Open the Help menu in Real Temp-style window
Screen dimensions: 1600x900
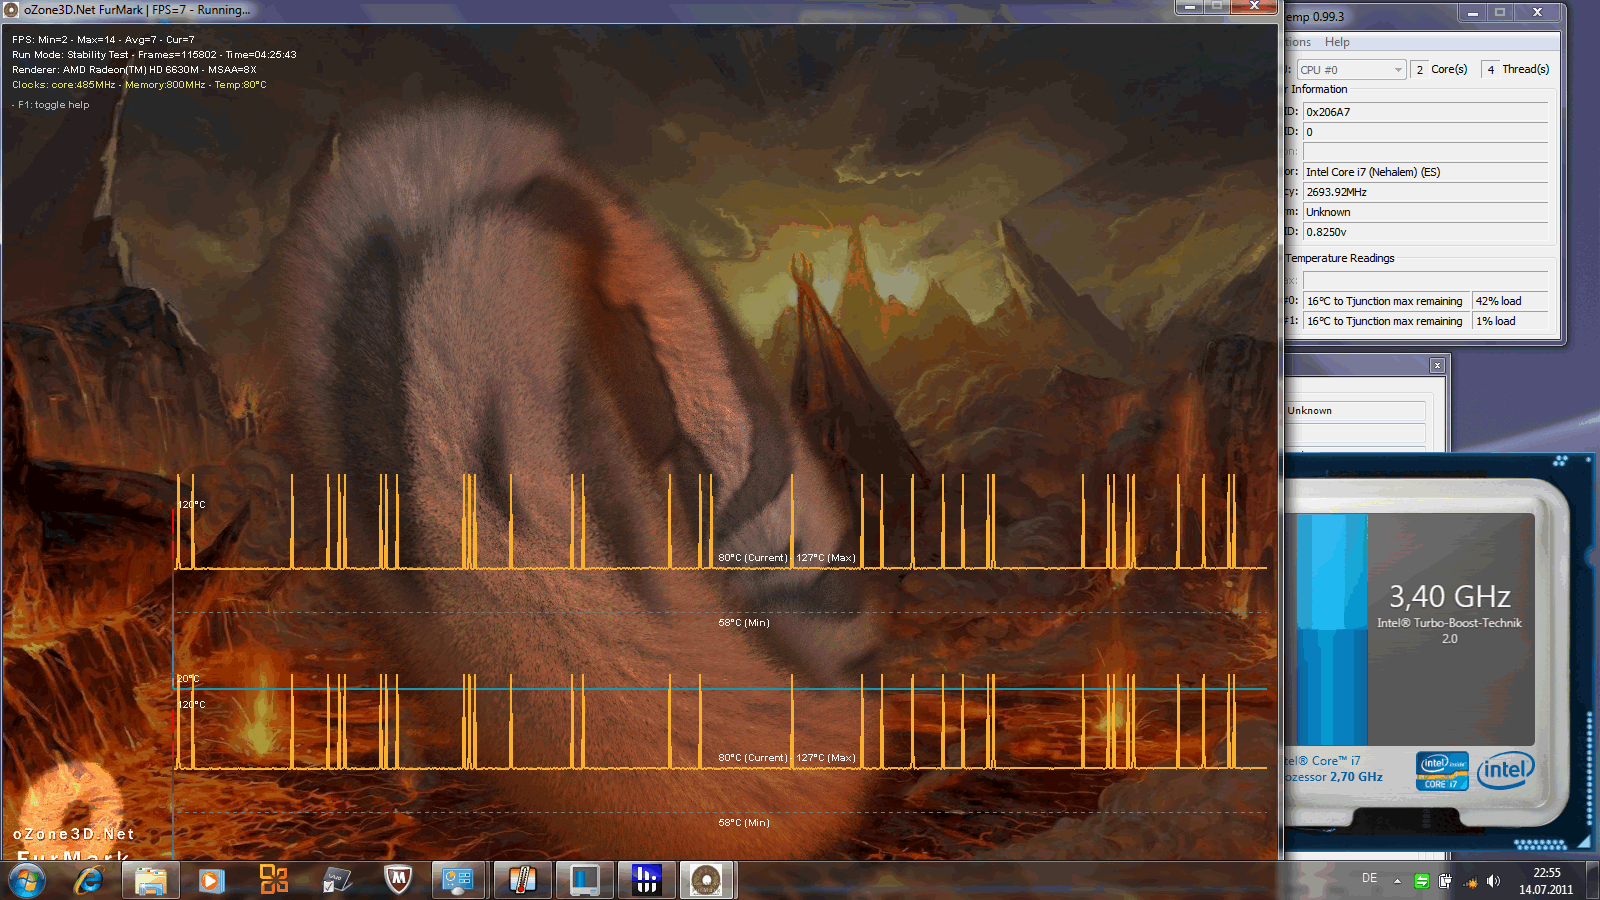click(x=1337, y=42)
